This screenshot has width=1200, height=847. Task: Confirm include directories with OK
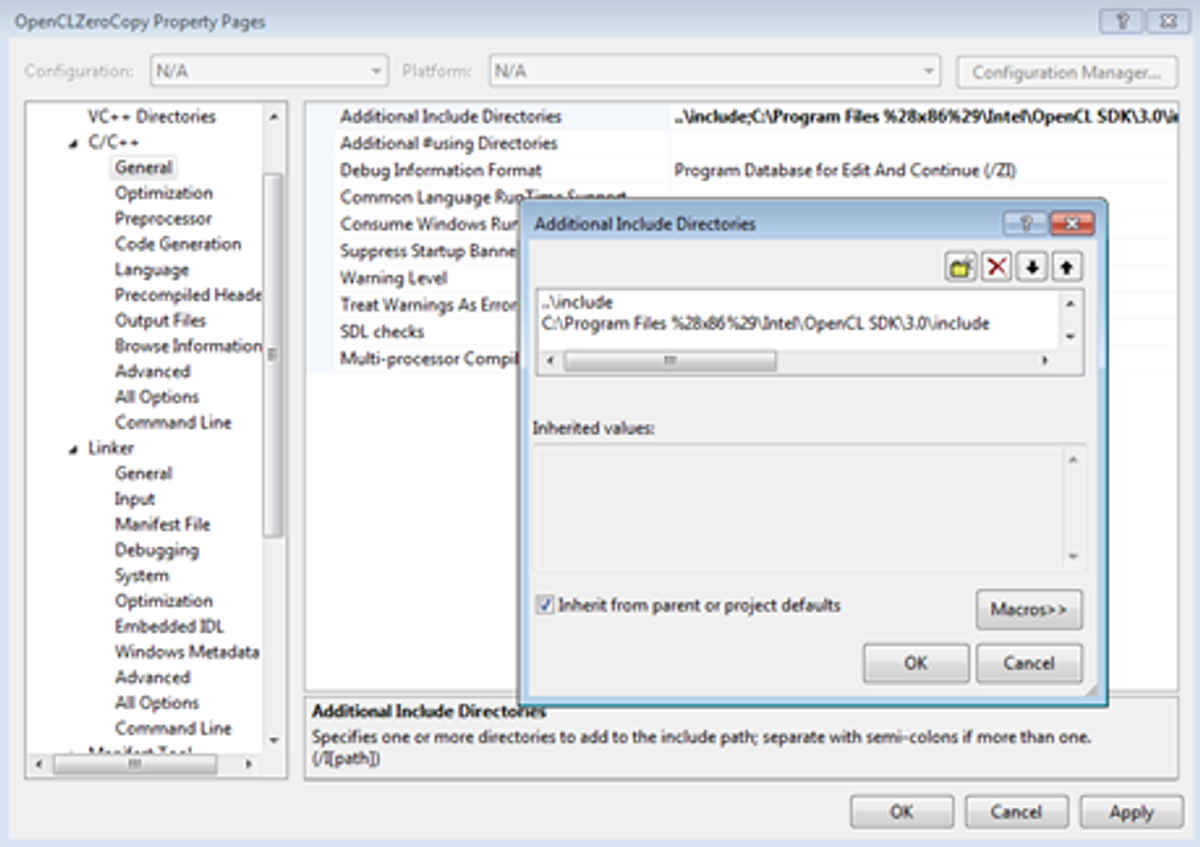tap(915, 662)
